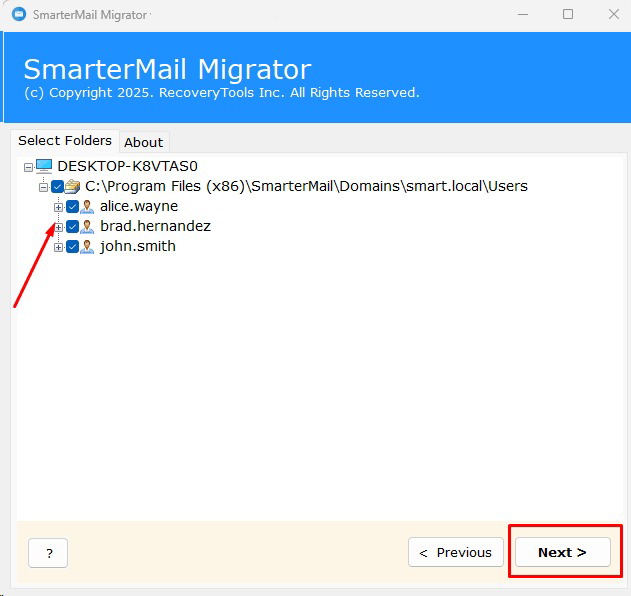Expand the brad.hernandez mailbox node
This screenshot has width=631, height=596.
[x=58, y=227]
